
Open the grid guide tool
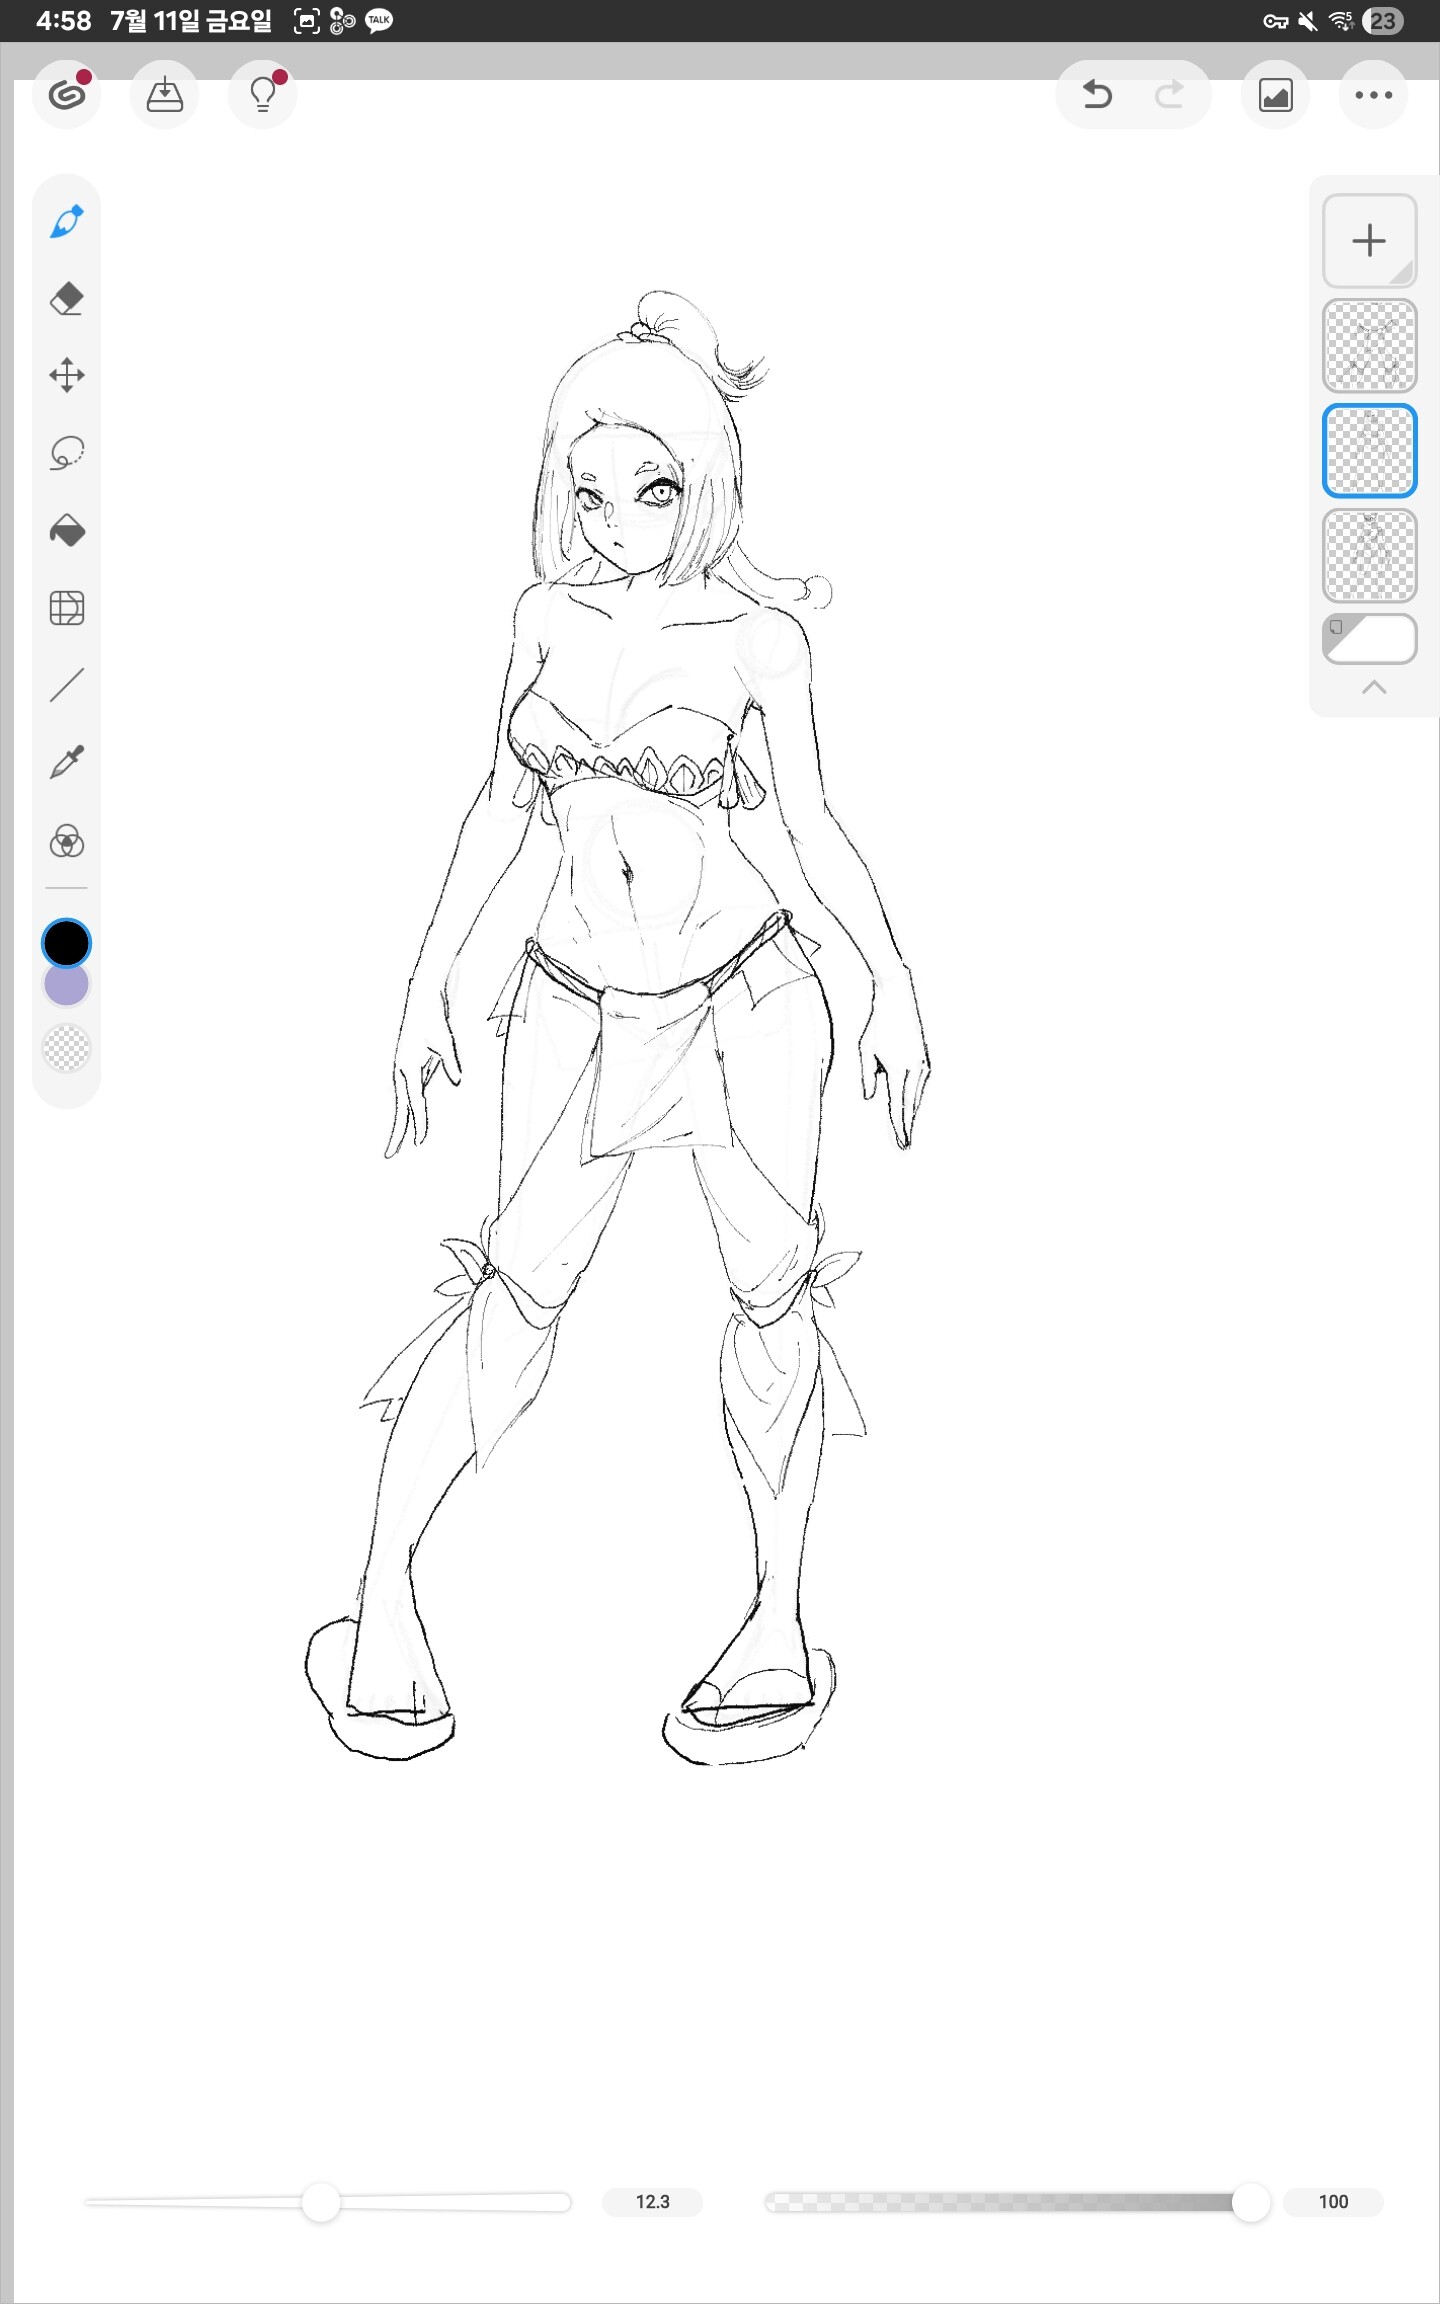(x=67, y=607)
